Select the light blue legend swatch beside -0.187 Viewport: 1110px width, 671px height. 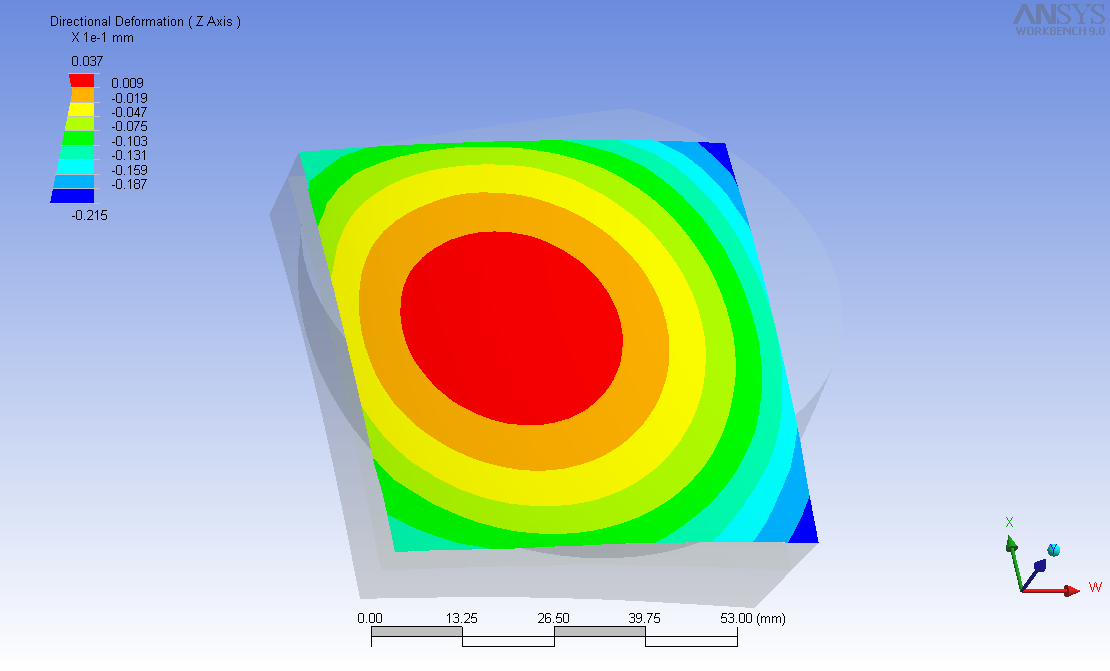(74, 181)
